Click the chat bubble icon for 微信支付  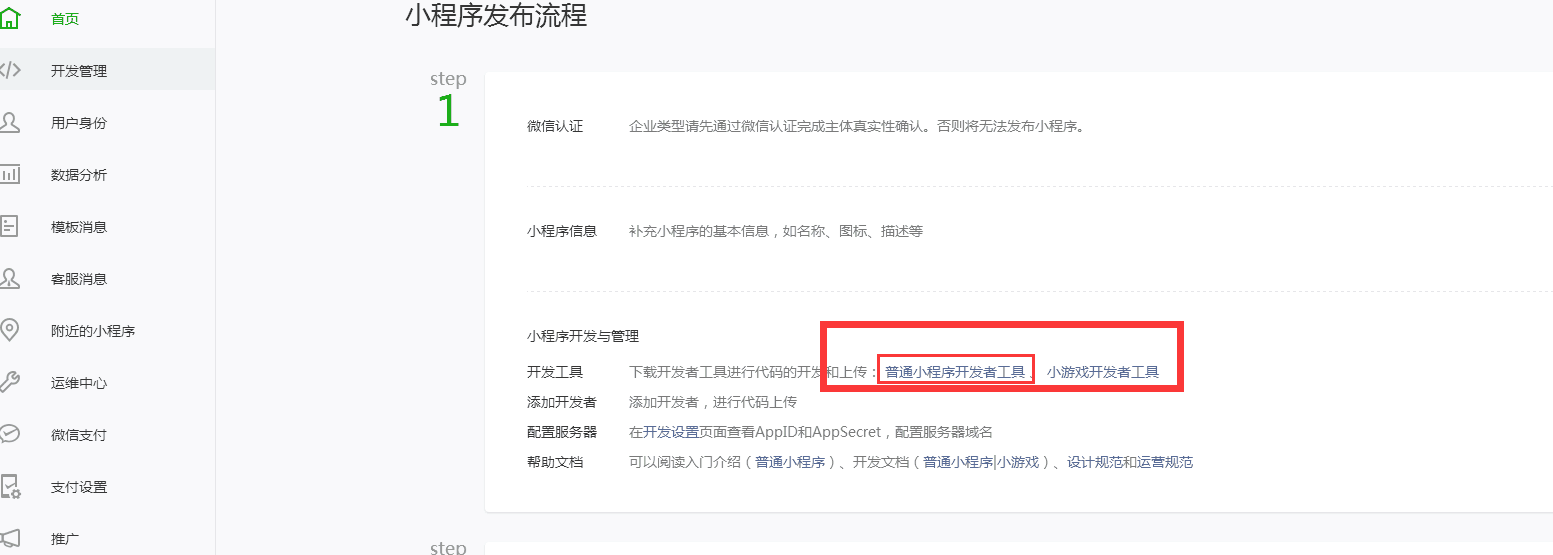pos(9,435)
